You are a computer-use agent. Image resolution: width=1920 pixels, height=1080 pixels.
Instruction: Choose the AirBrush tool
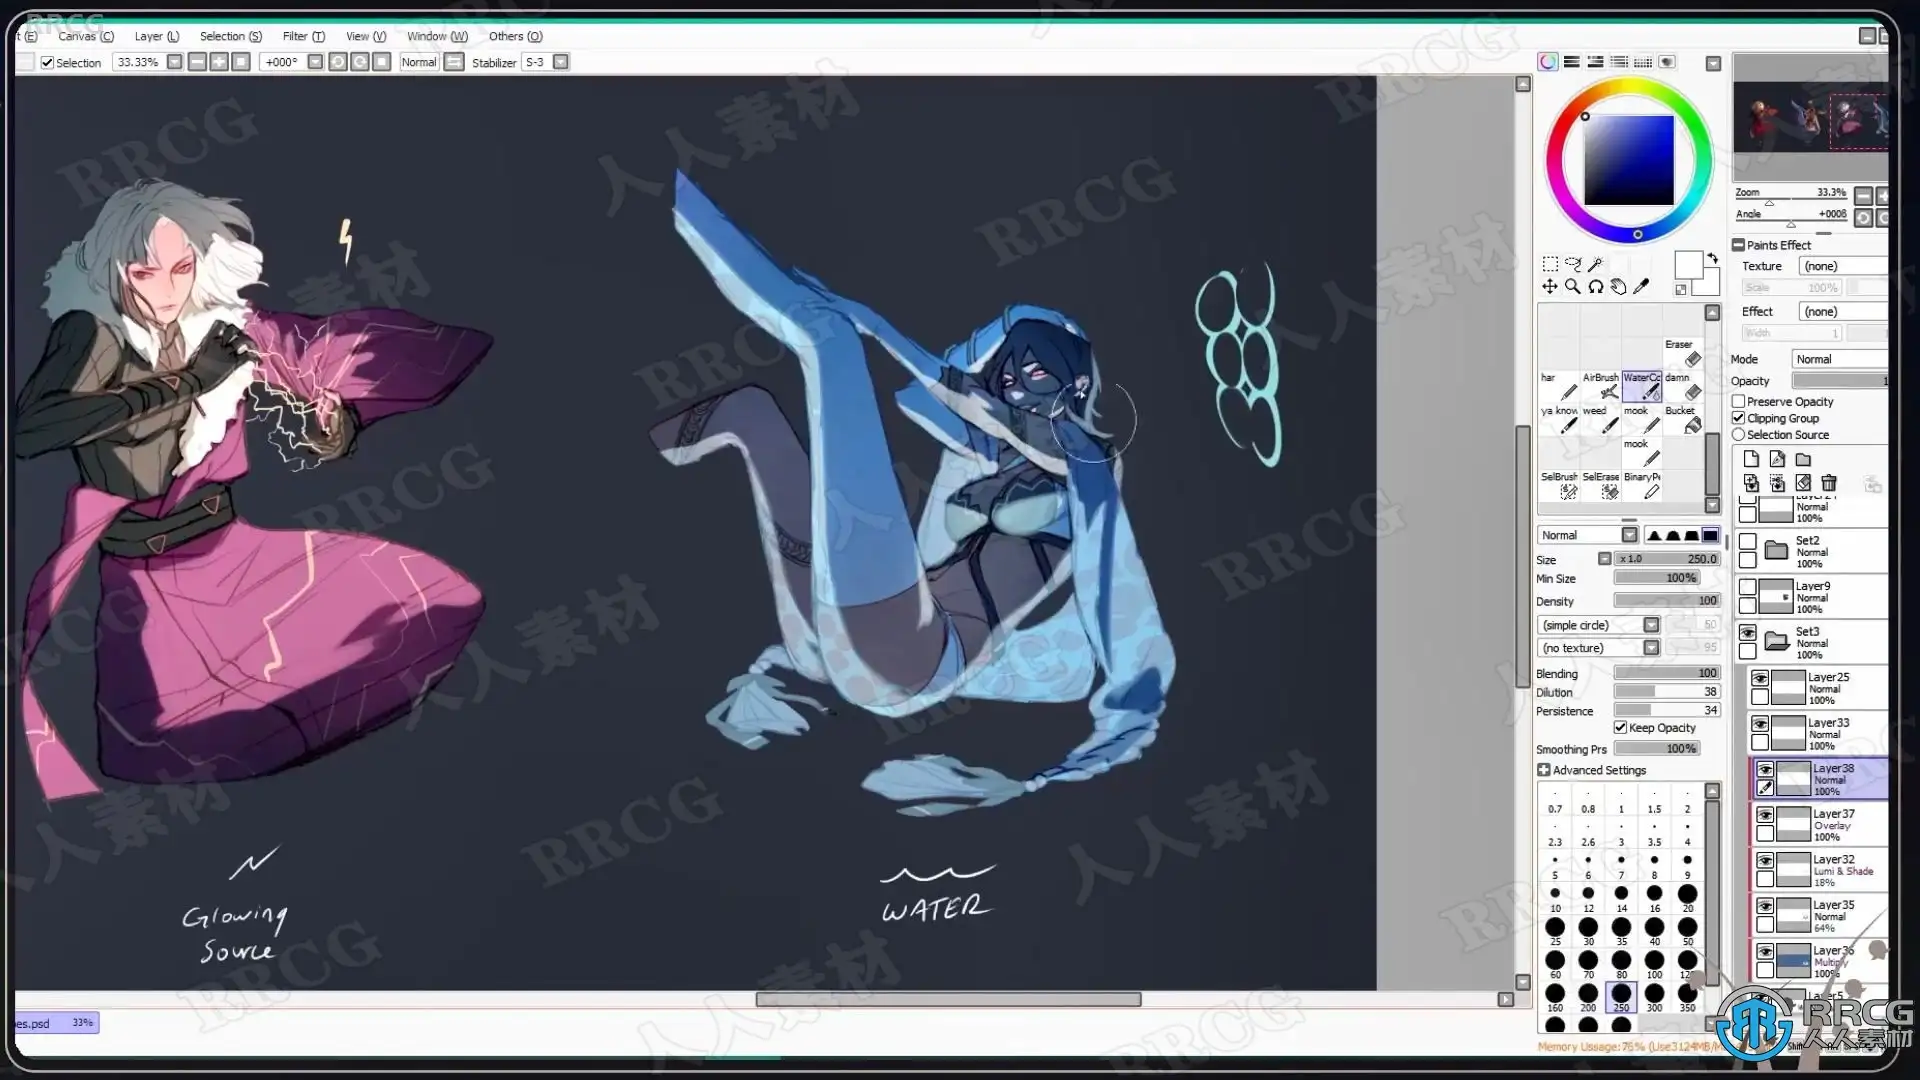(1602, 386)
